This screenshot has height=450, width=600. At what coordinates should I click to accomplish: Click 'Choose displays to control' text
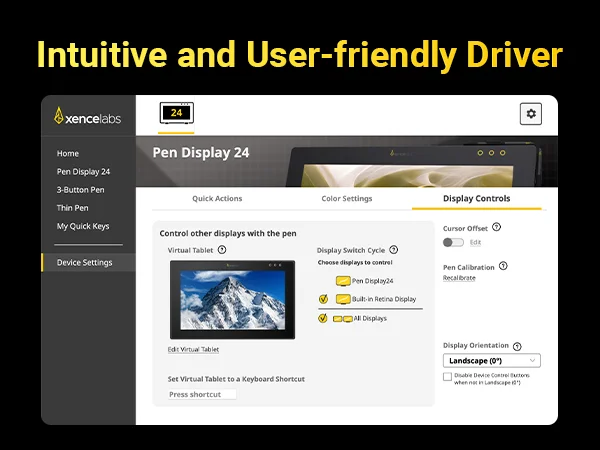[355, 262]
